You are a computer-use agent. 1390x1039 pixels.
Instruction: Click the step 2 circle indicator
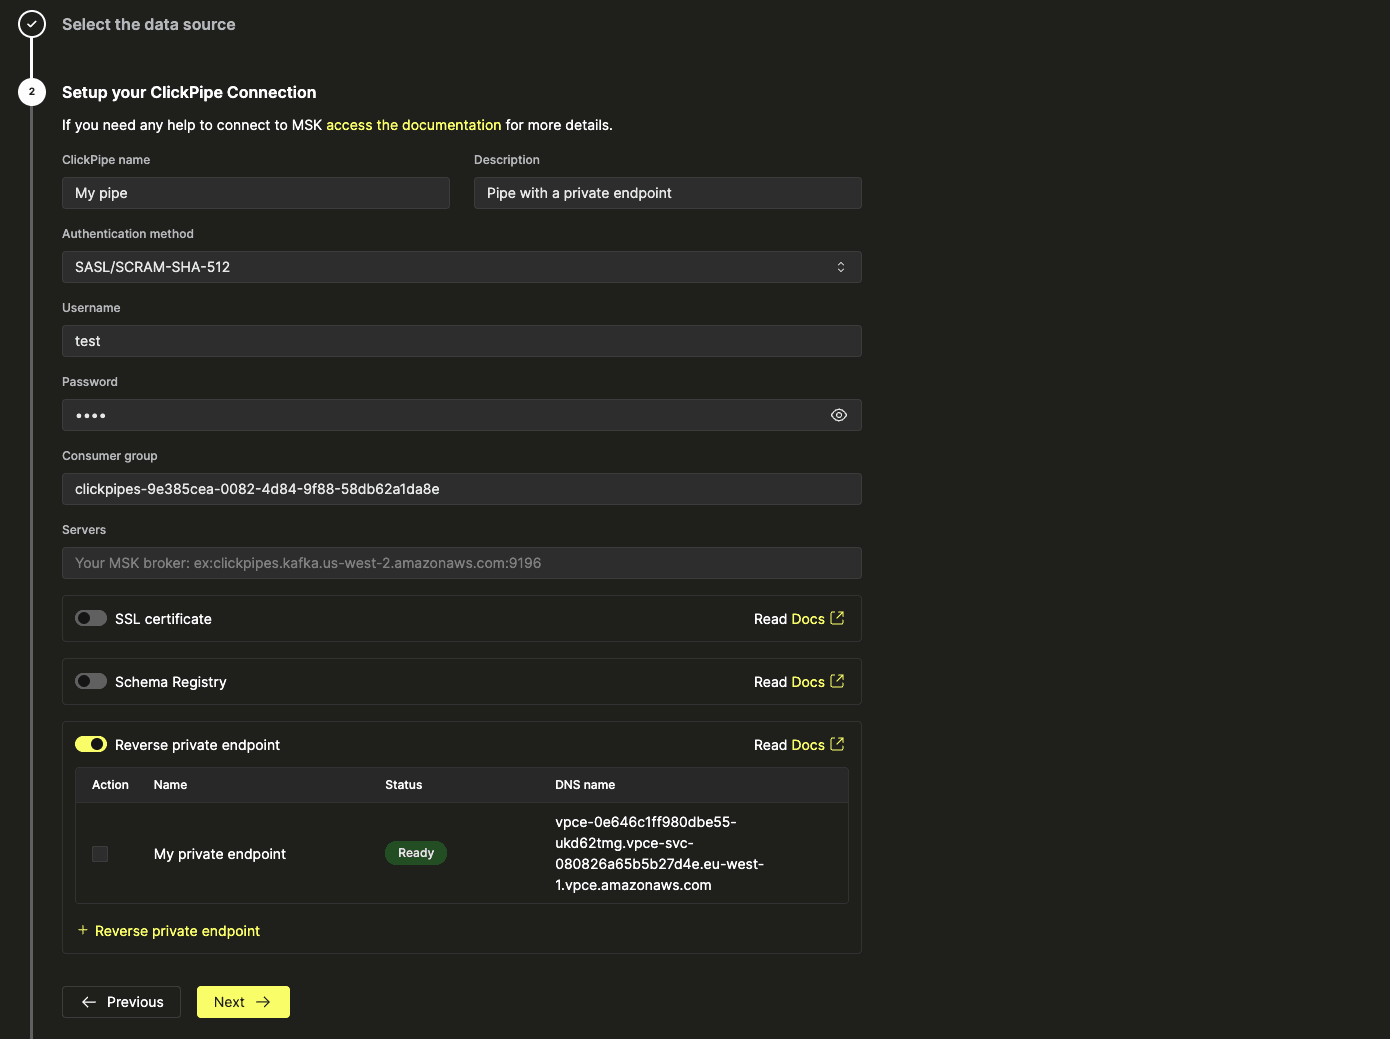[32, 92]
